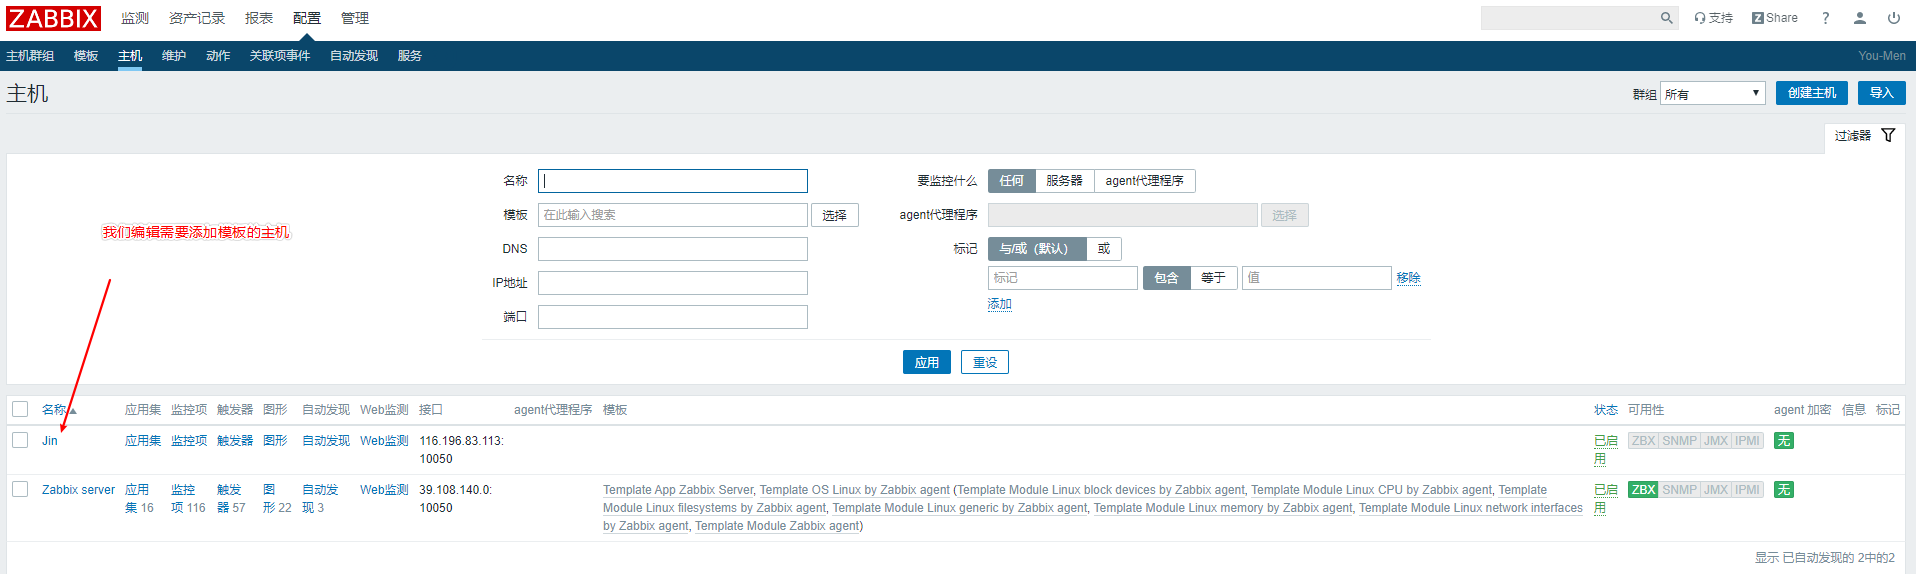Open the 配置 menu
Viewport: 1916px width, 574px height.
(307, 18)
